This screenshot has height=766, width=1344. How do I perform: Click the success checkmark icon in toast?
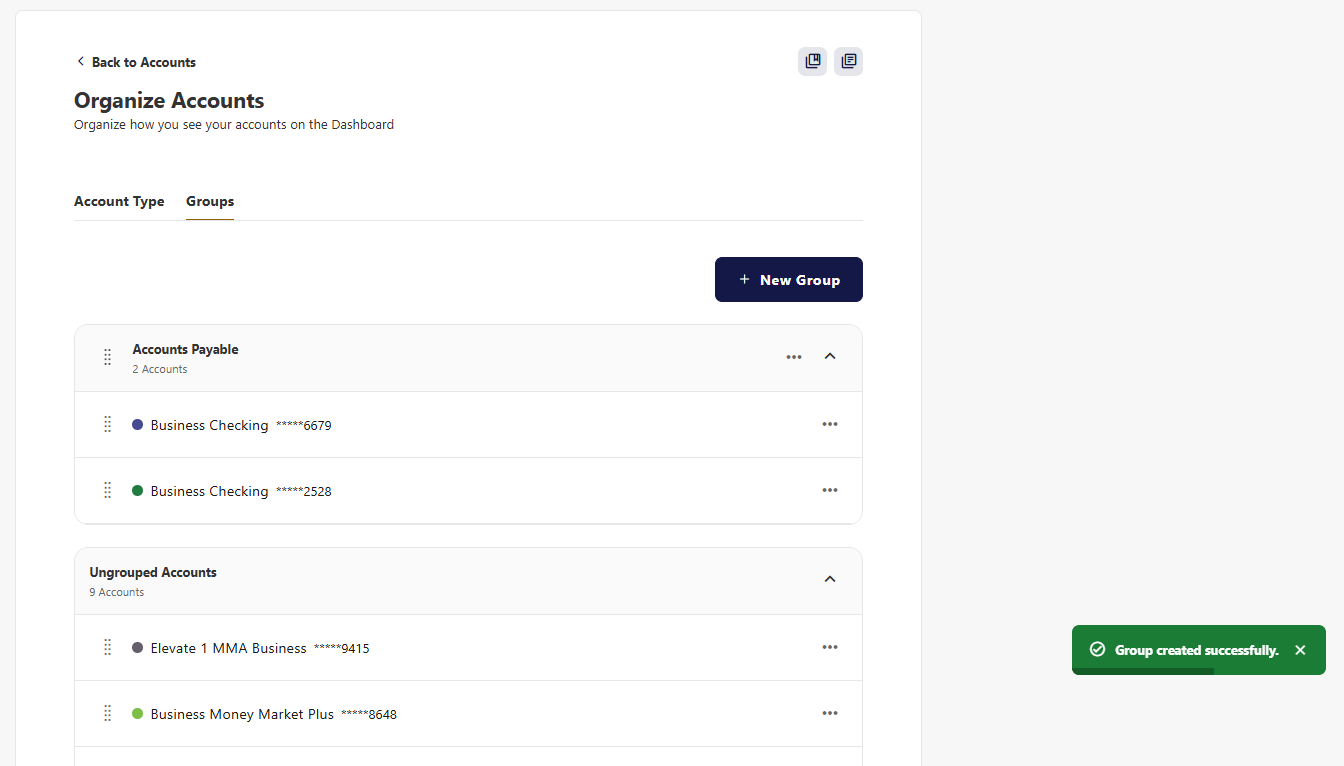[x=1097, y=649]
